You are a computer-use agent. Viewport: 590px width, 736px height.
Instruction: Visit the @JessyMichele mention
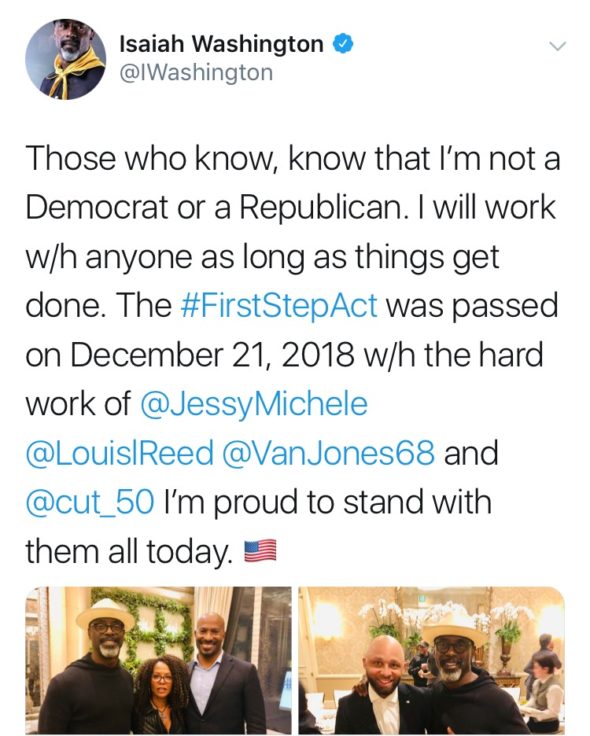click(x=254, y=404)
